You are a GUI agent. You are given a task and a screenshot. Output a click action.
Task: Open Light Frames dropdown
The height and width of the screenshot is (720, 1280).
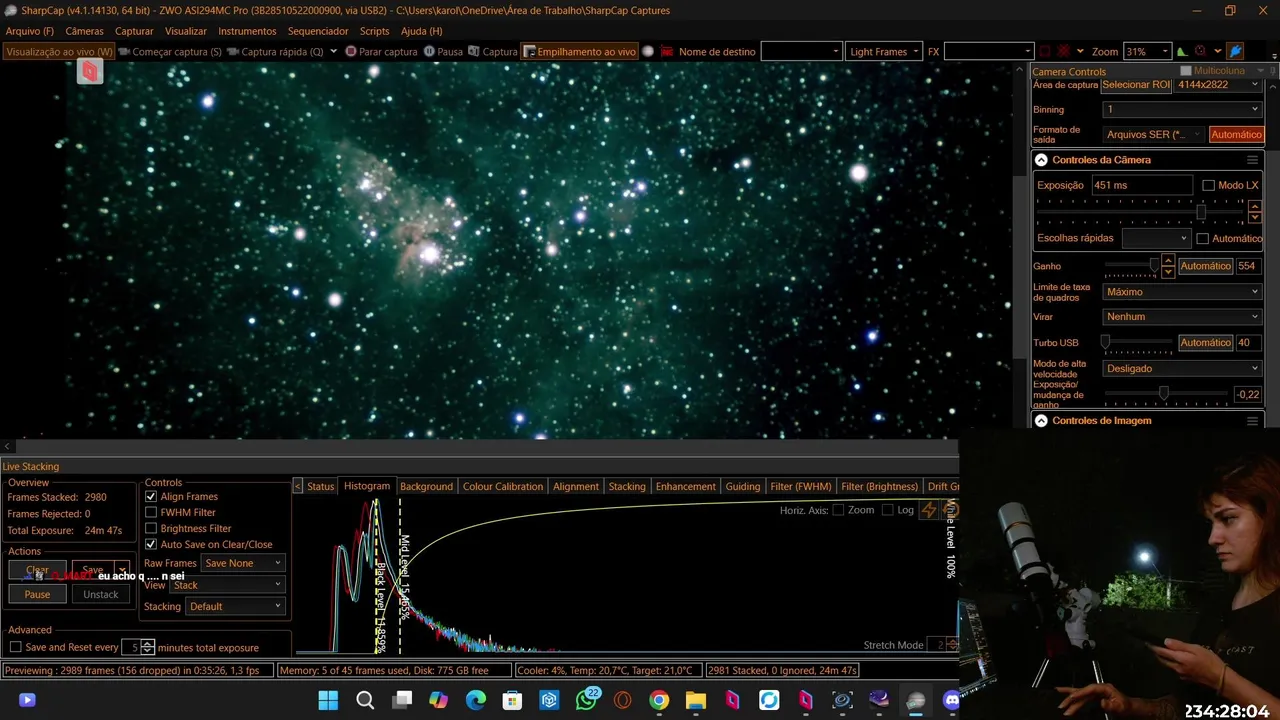(884, 51)
